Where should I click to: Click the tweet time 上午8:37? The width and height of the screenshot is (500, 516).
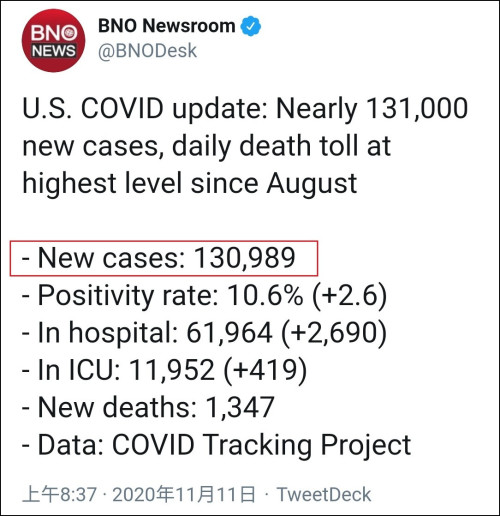pos(60,494)
